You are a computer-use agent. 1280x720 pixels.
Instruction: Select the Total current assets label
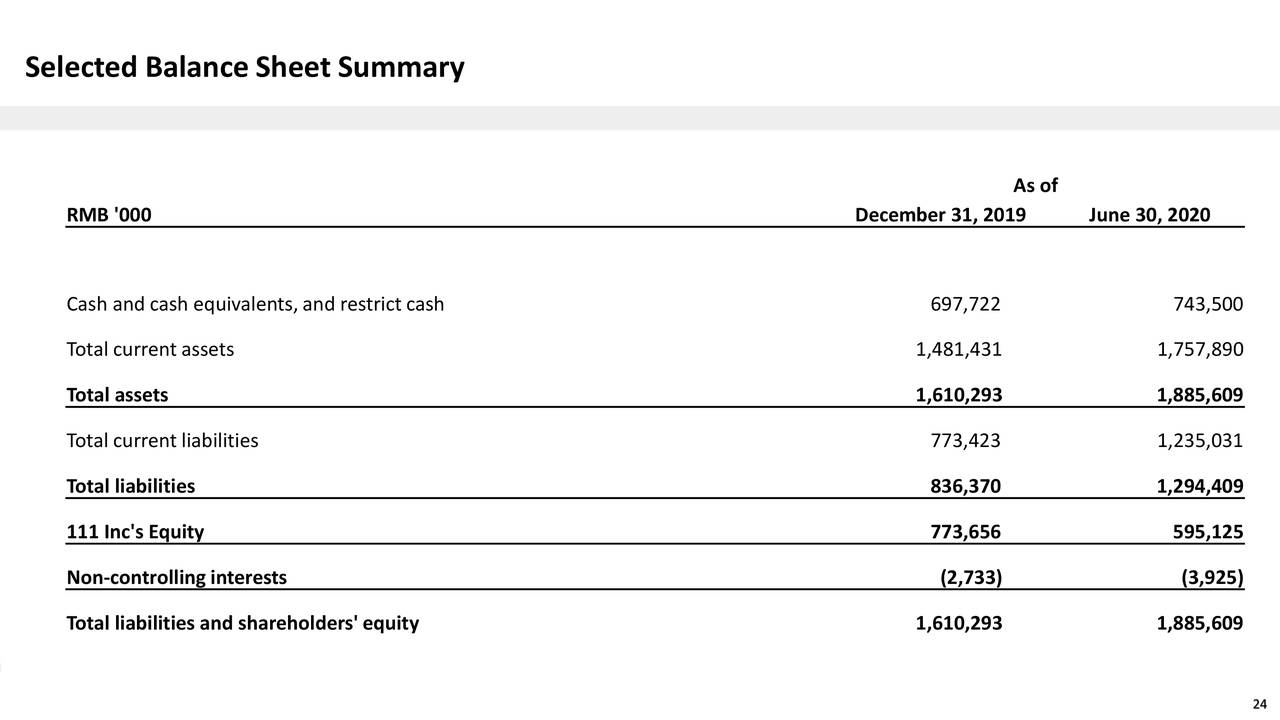point(150,349)
